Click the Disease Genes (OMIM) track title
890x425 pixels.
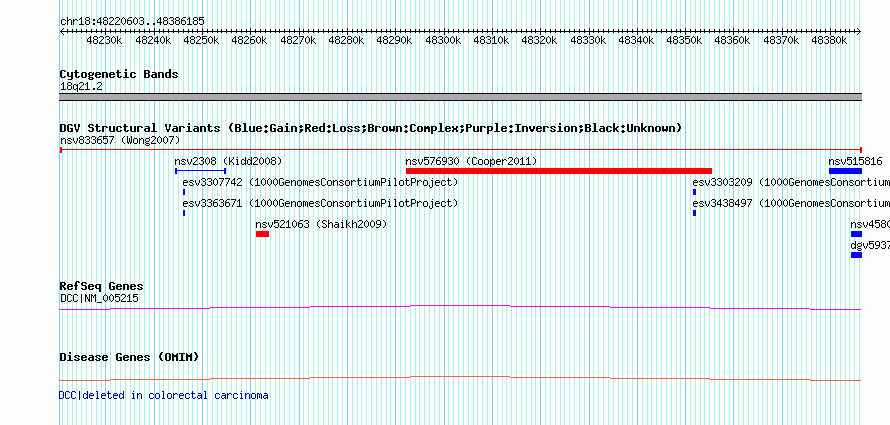tap(129, 357)
